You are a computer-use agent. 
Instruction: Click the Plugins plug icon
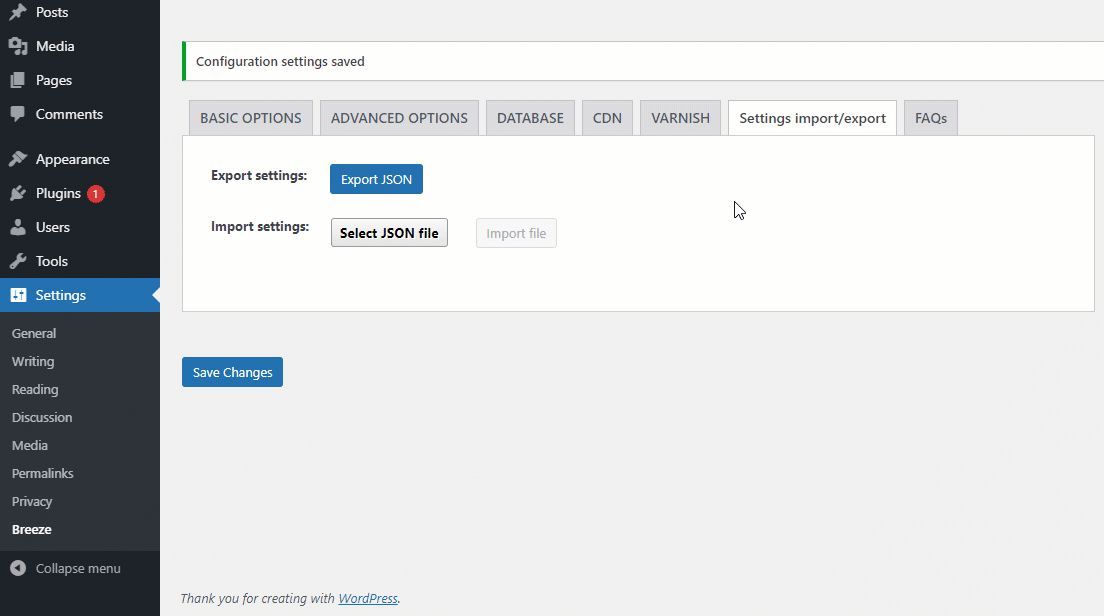(x=18, y=193)
